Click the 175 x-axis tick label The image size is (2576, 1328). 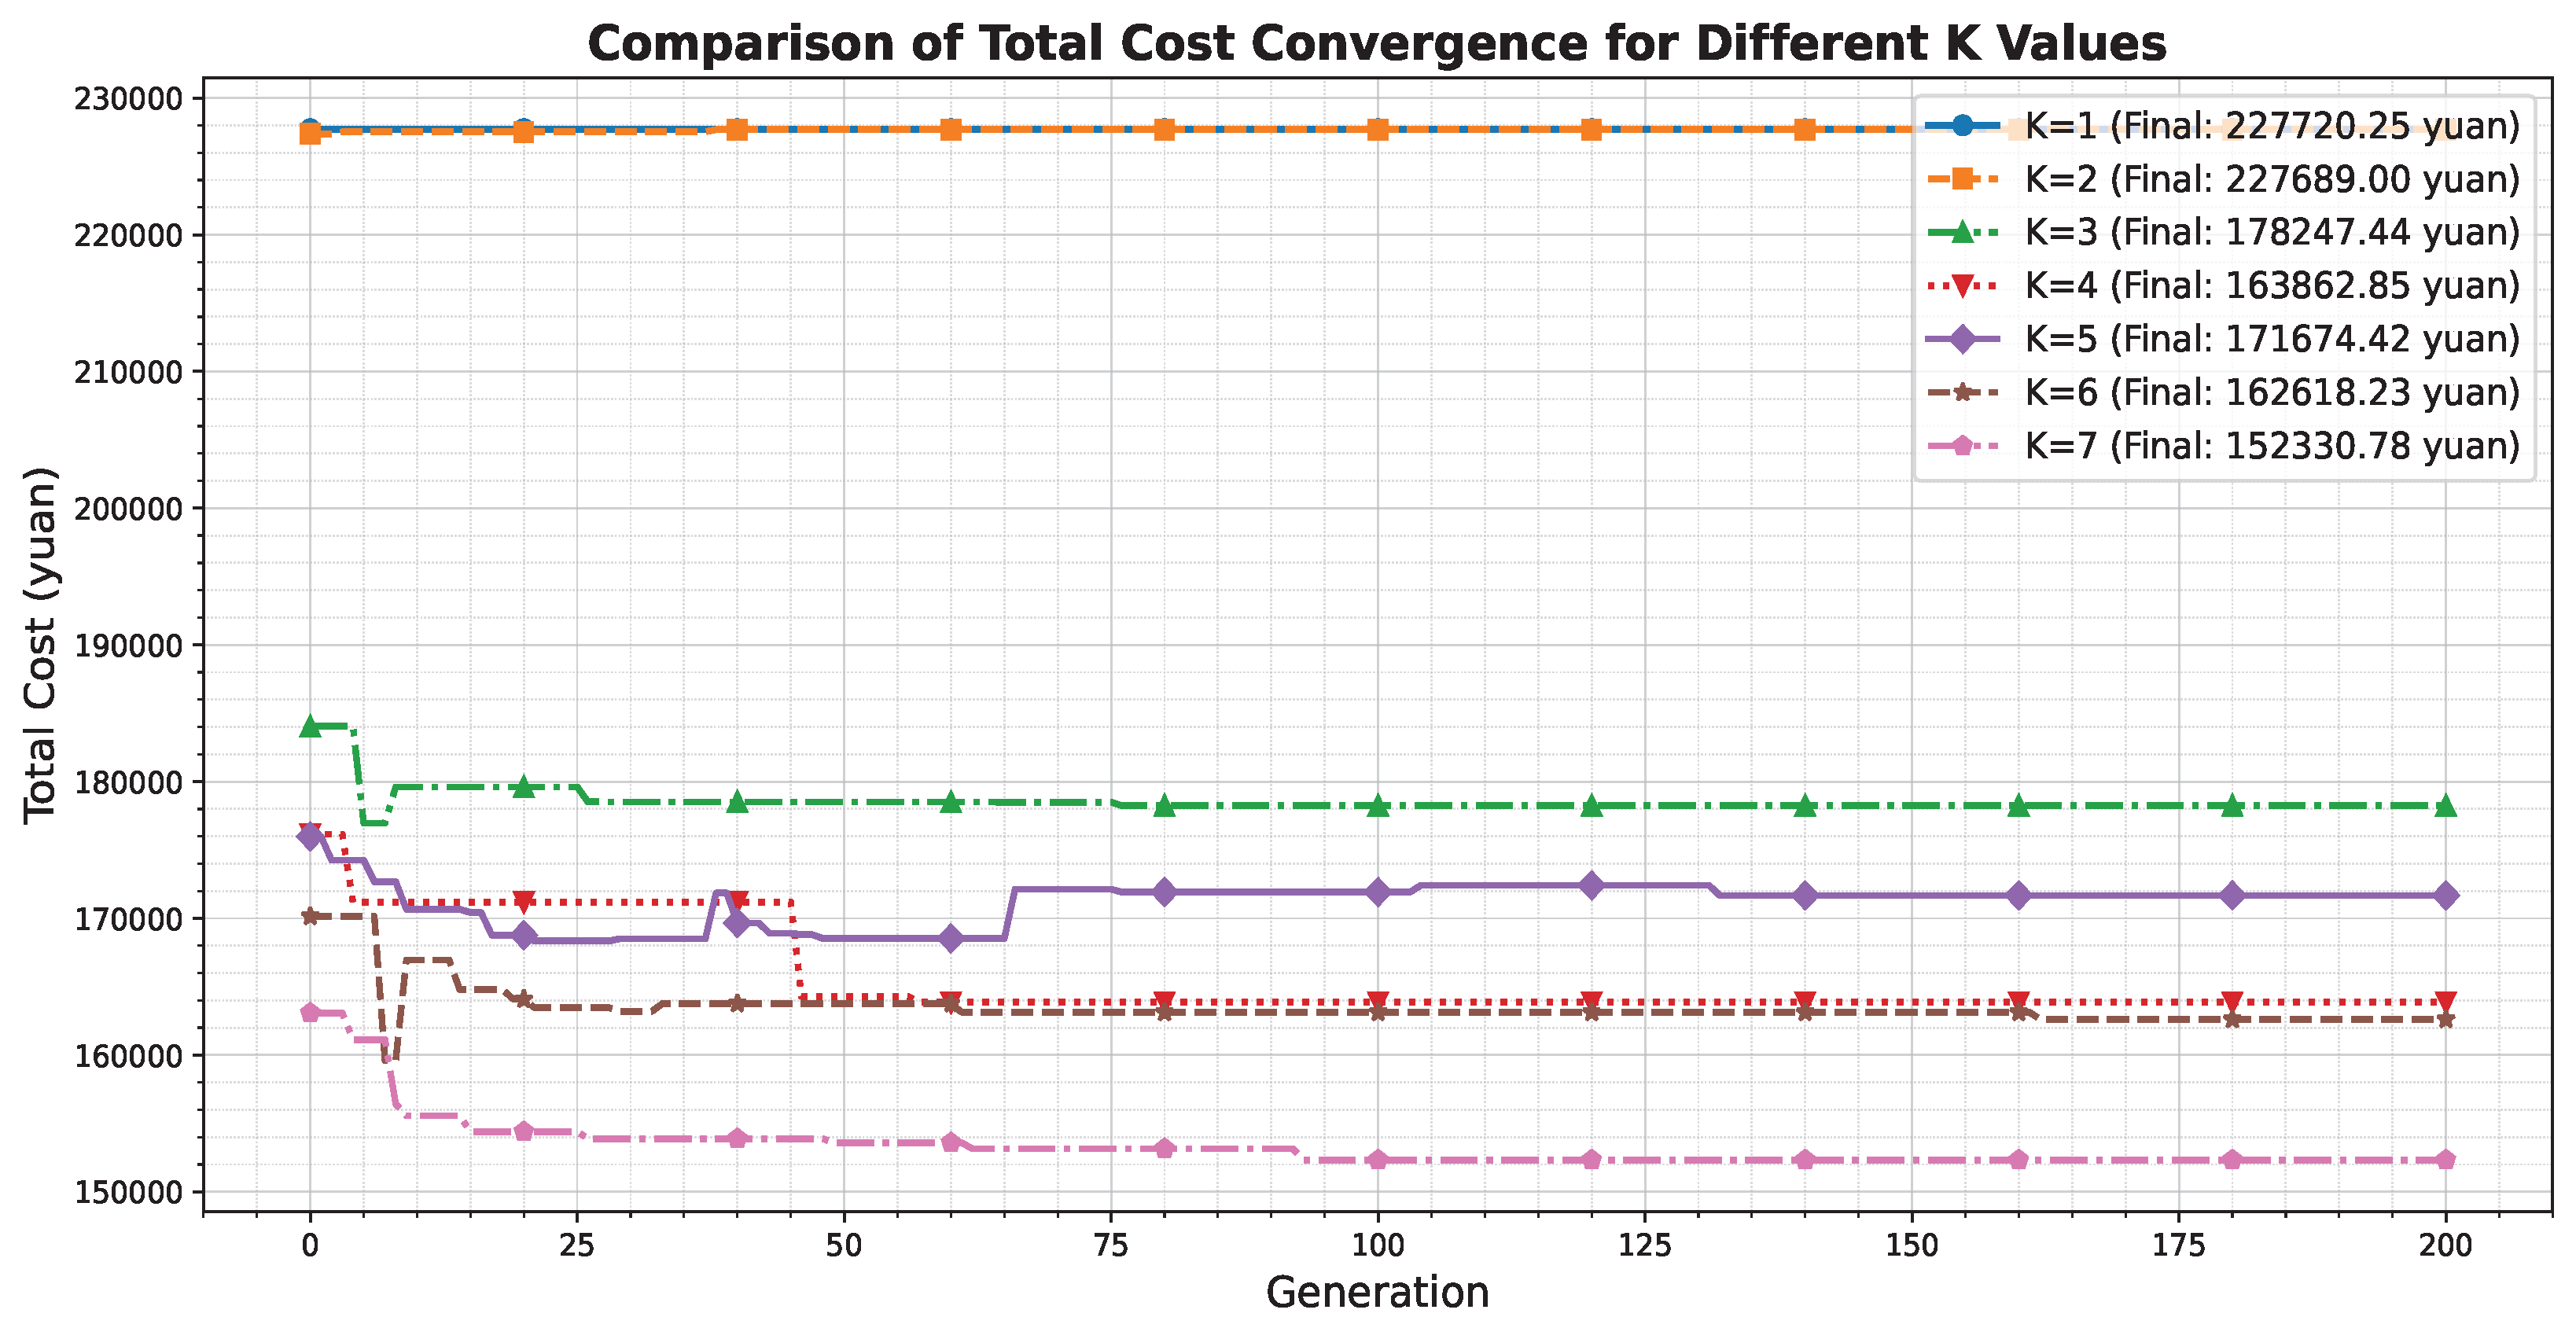pyautogui.click(x=2178, y=1245)
